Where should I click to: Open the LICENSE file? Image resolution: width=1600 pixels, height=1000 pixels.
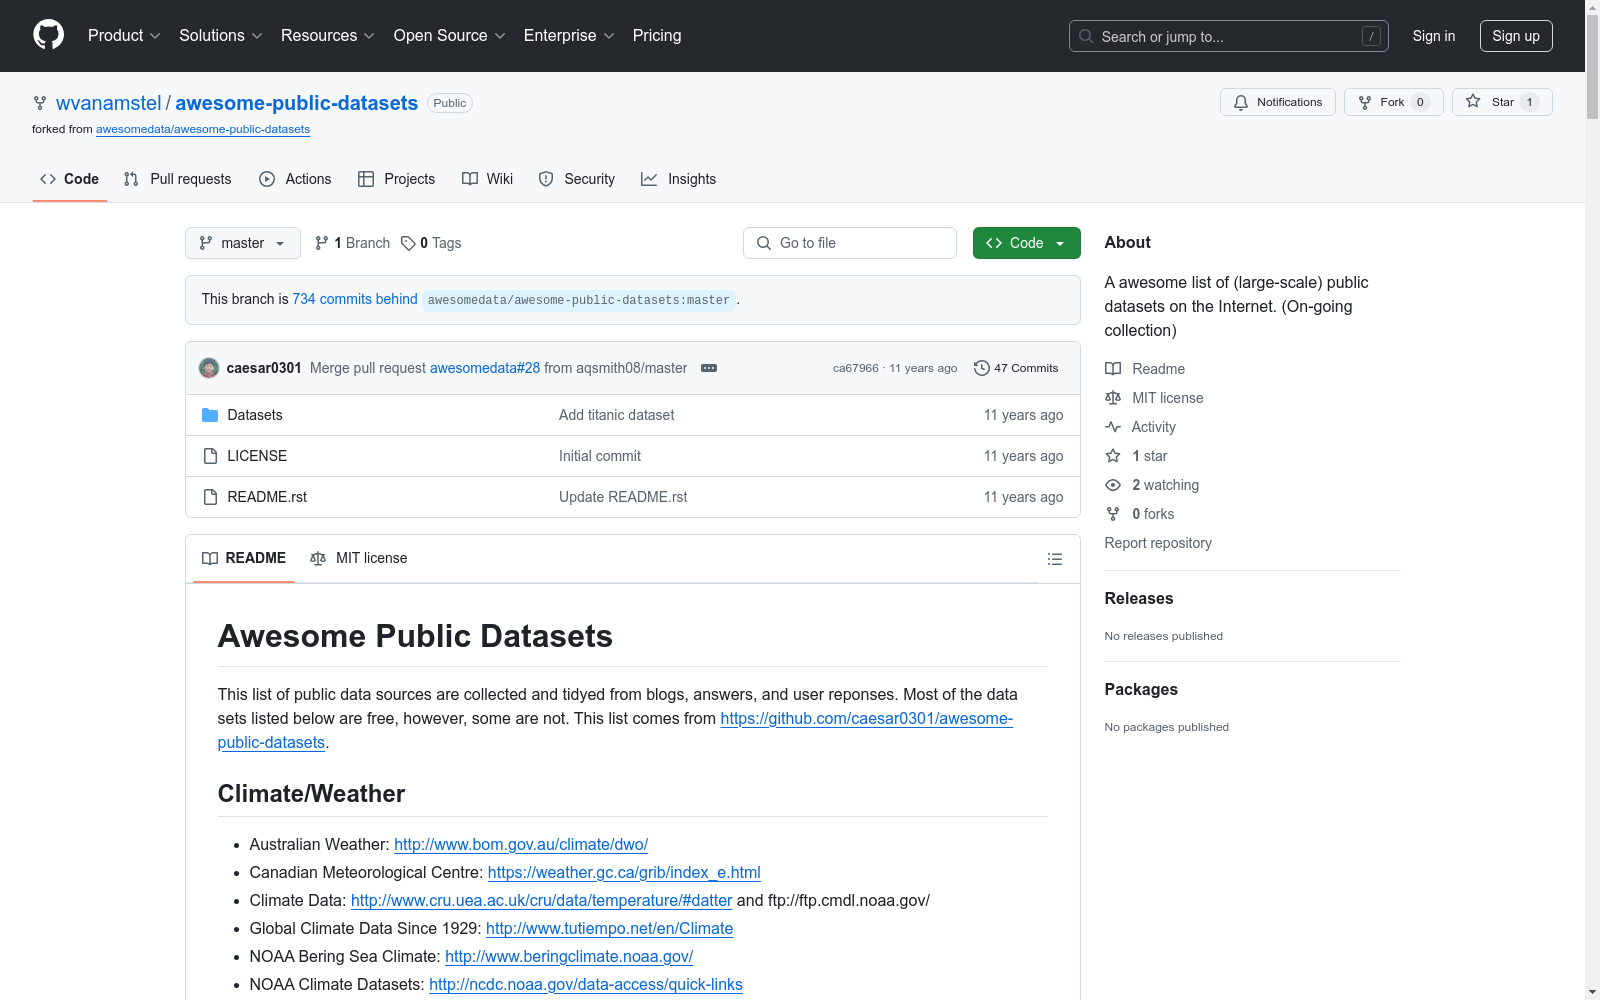(257, 456)
